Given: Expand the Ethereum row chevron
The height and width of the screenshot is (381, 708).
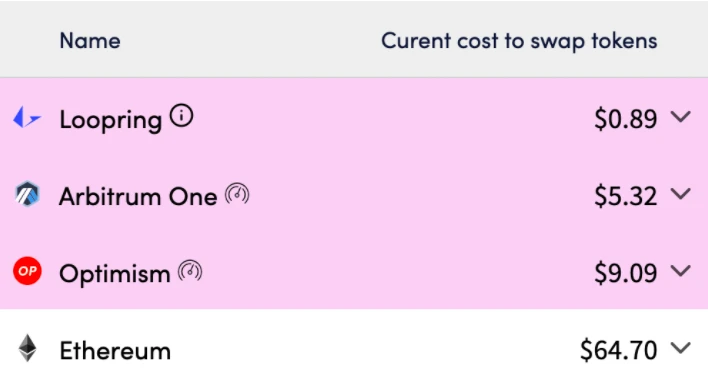Looking at the screenshot, I should (x=680, y=348).
